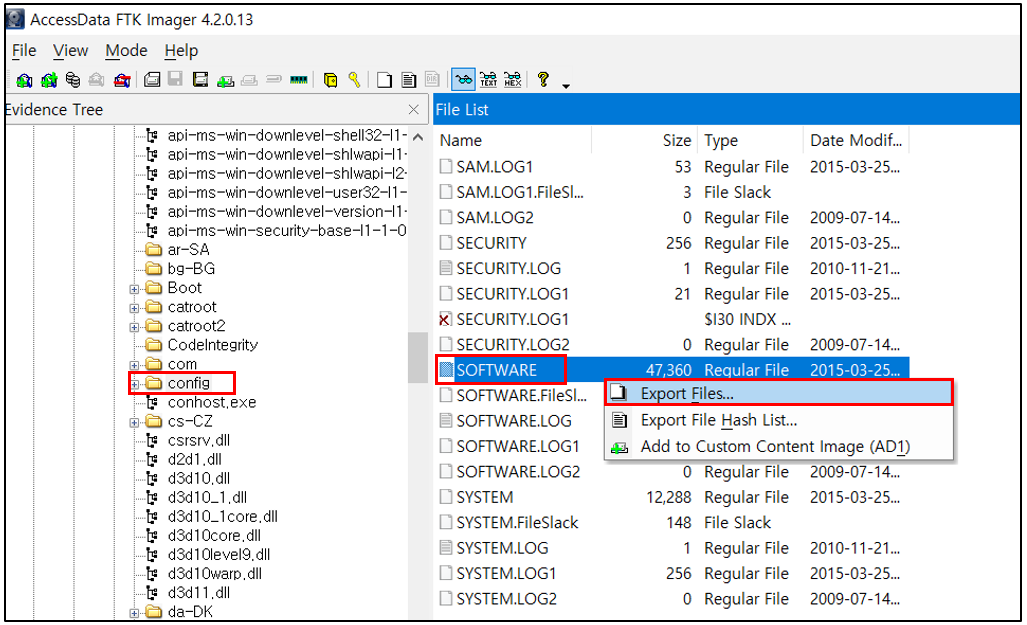1027x625 pixels.
Task: Click the yellow question mark help icon
Action: point(543,79)
